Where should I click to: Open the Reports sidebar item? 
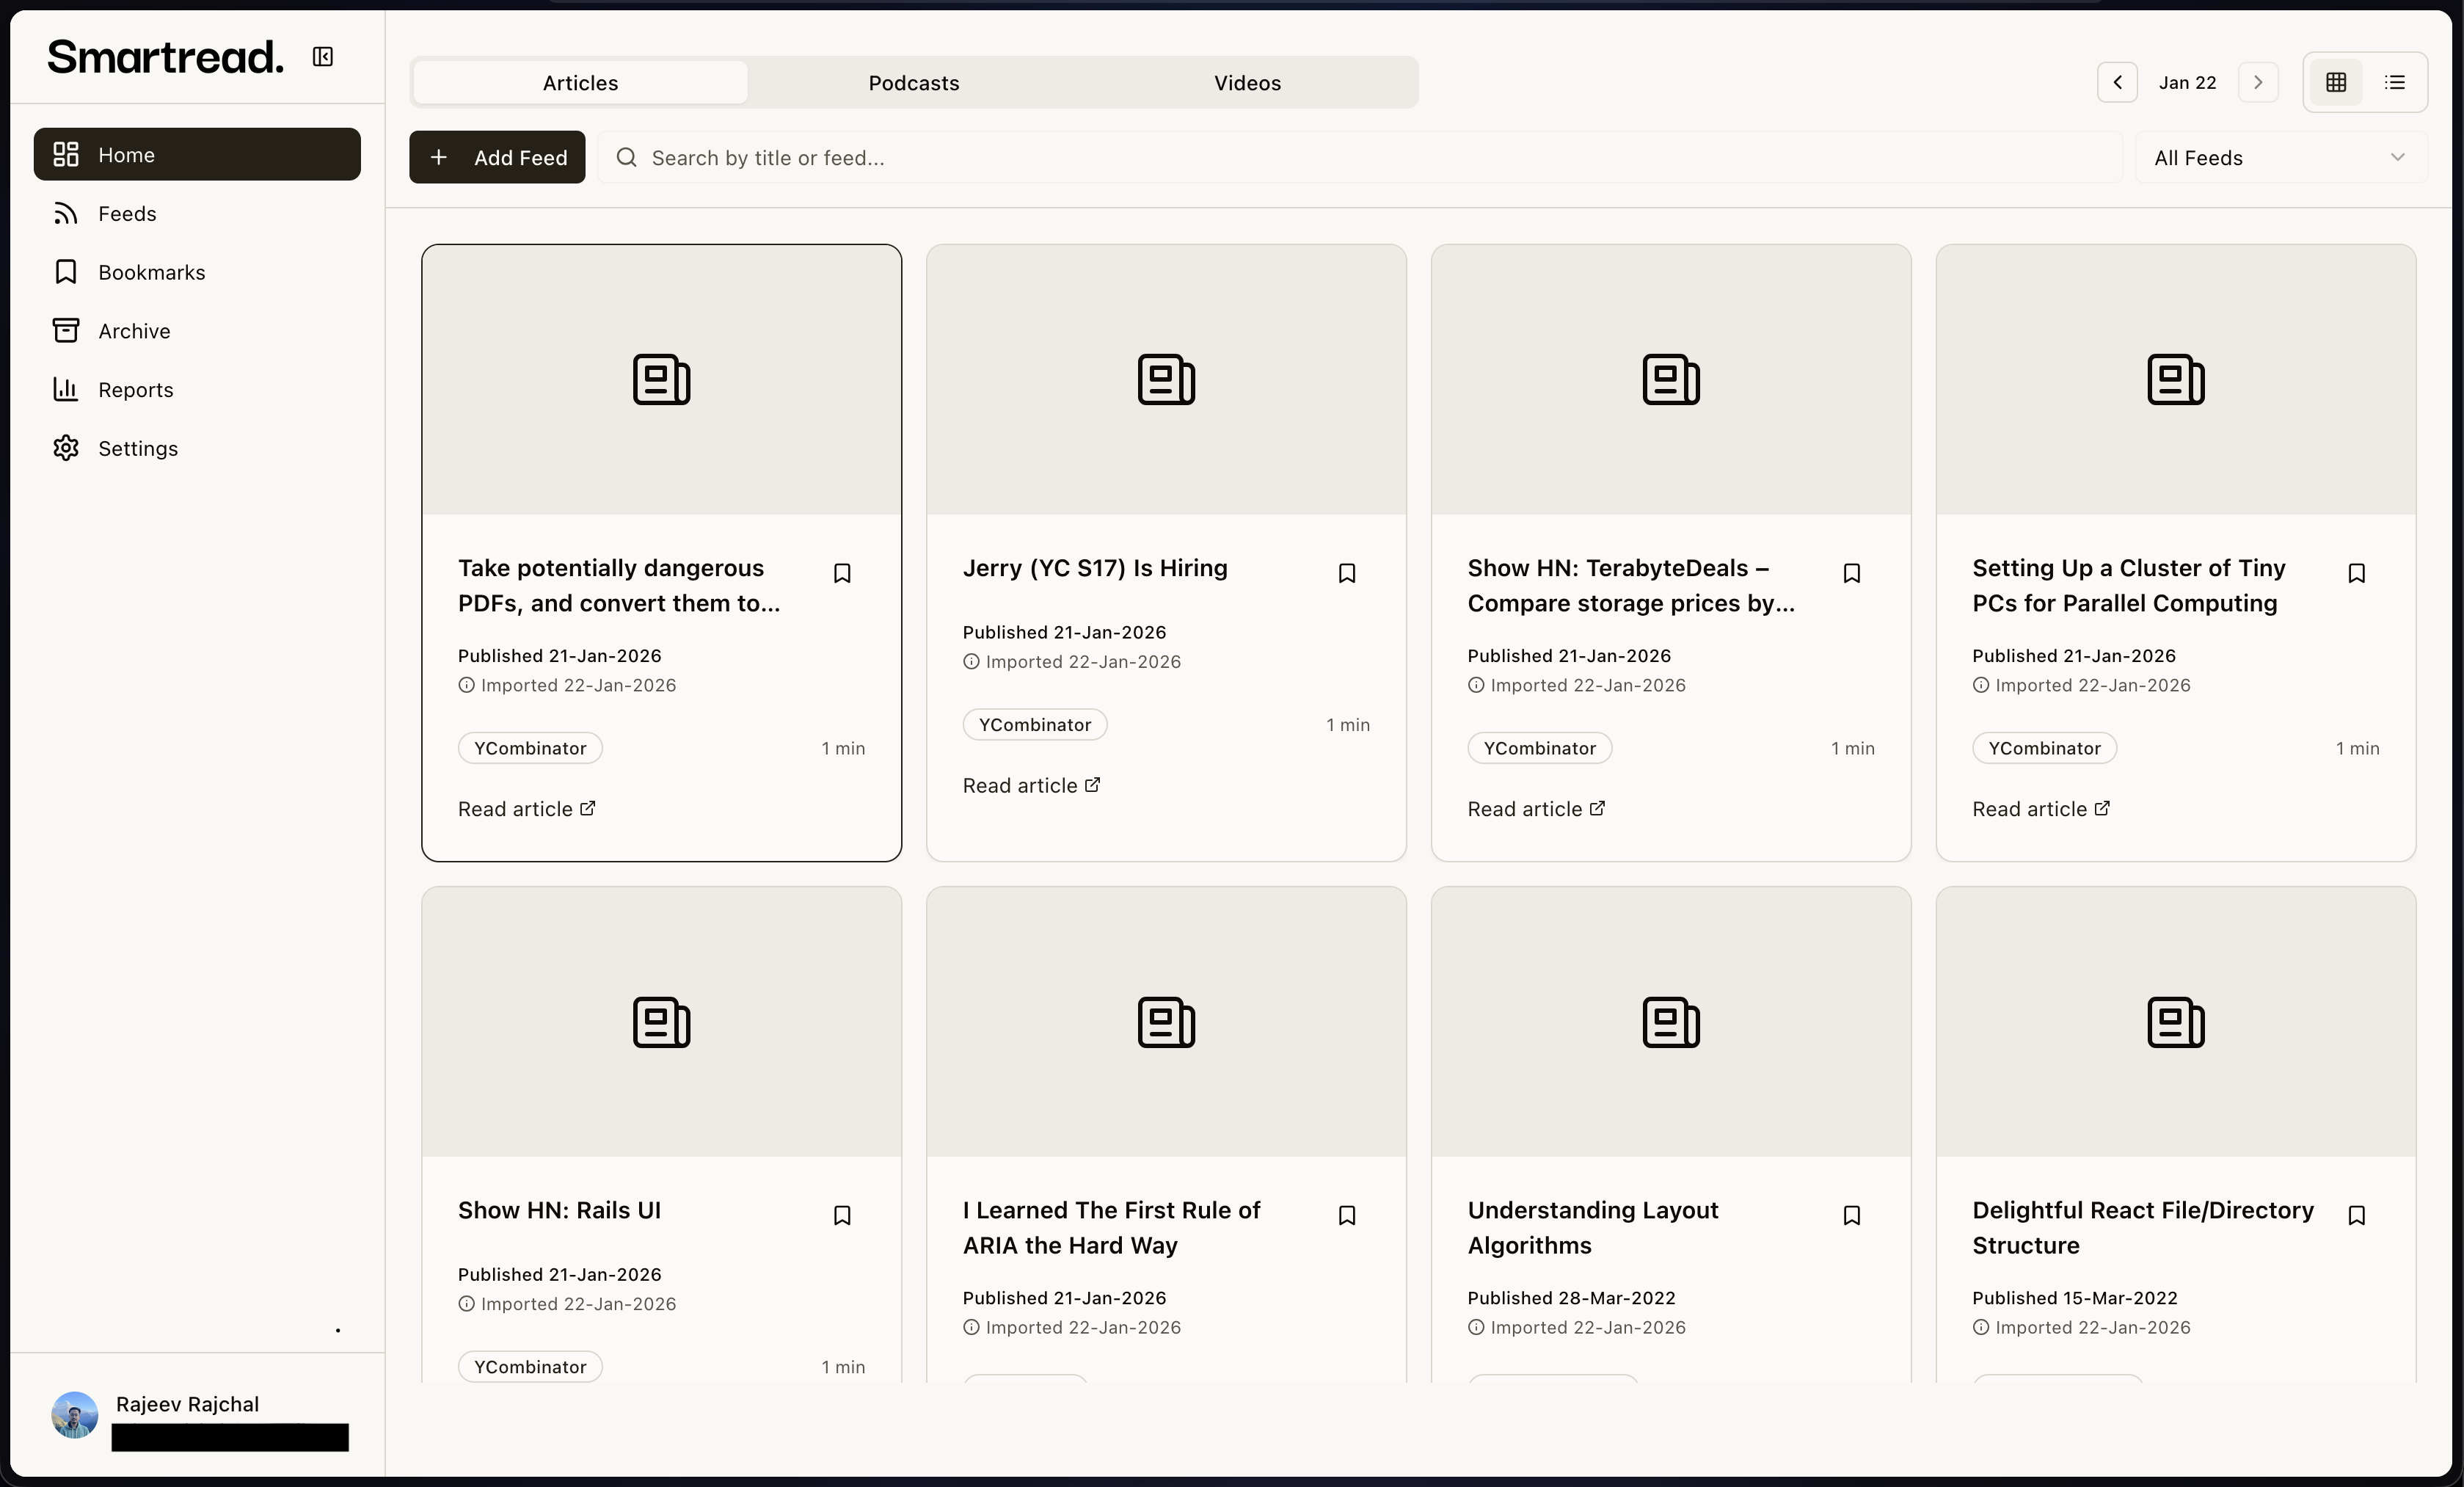click(135, 390)
